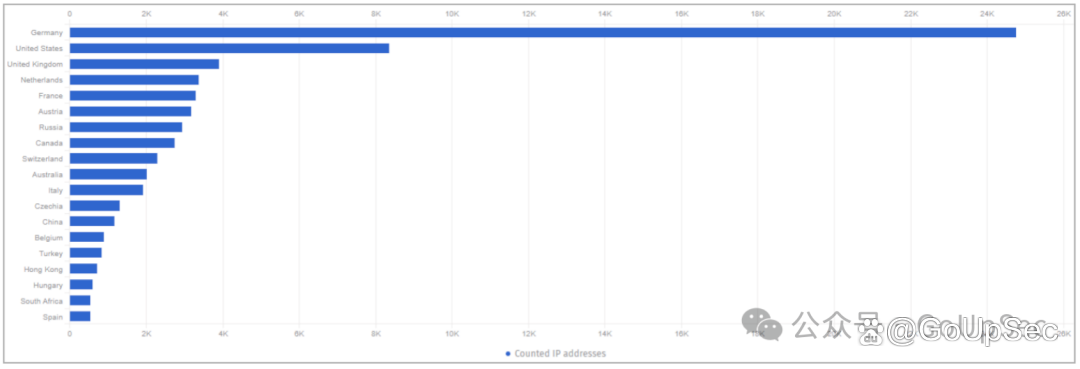This screenshot has height=369, width=1080.
Task: Click the United Kingdom bar
Action: coord(144,64)
